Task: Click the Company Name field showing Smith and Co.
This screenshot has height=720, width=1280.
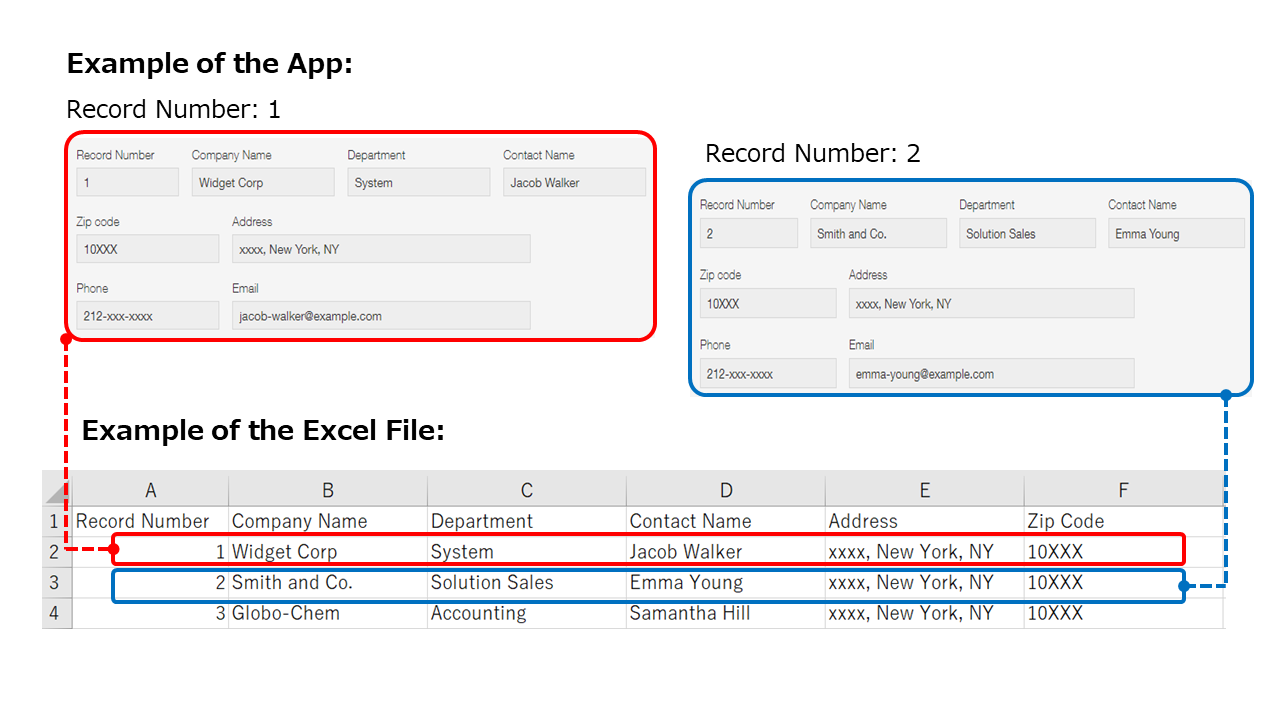Action: pyautogui.click(x=878, y=233)
